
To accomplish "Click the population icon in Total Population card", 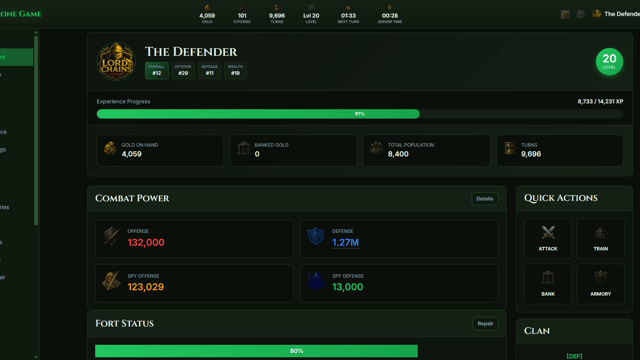I will (x=376, y=148).
